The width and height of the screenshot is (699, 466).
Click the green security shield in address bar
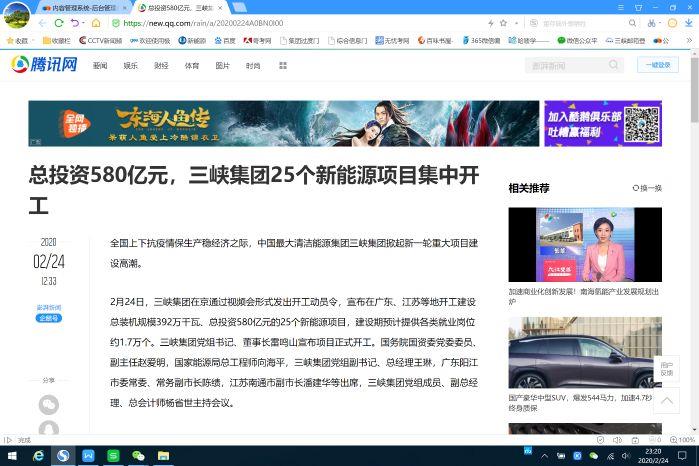[116, 23]
